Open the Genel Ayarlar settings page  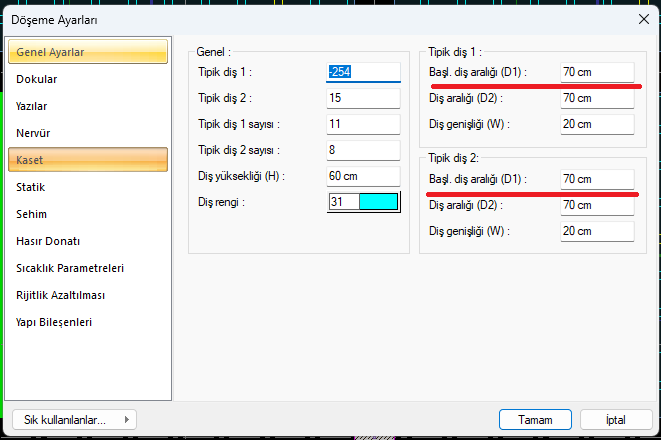85,52
